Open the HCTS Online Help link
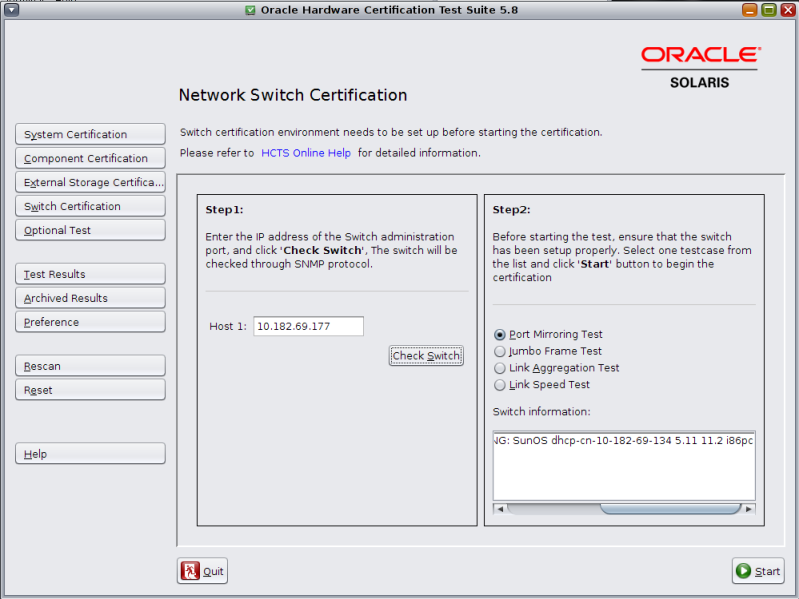 click(306, 153)
